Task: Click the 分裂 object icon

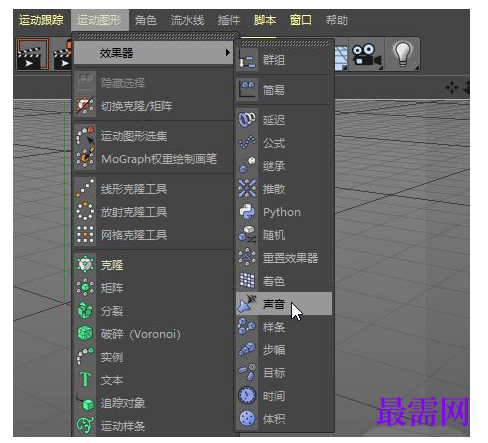Action: tap(85, 310)
